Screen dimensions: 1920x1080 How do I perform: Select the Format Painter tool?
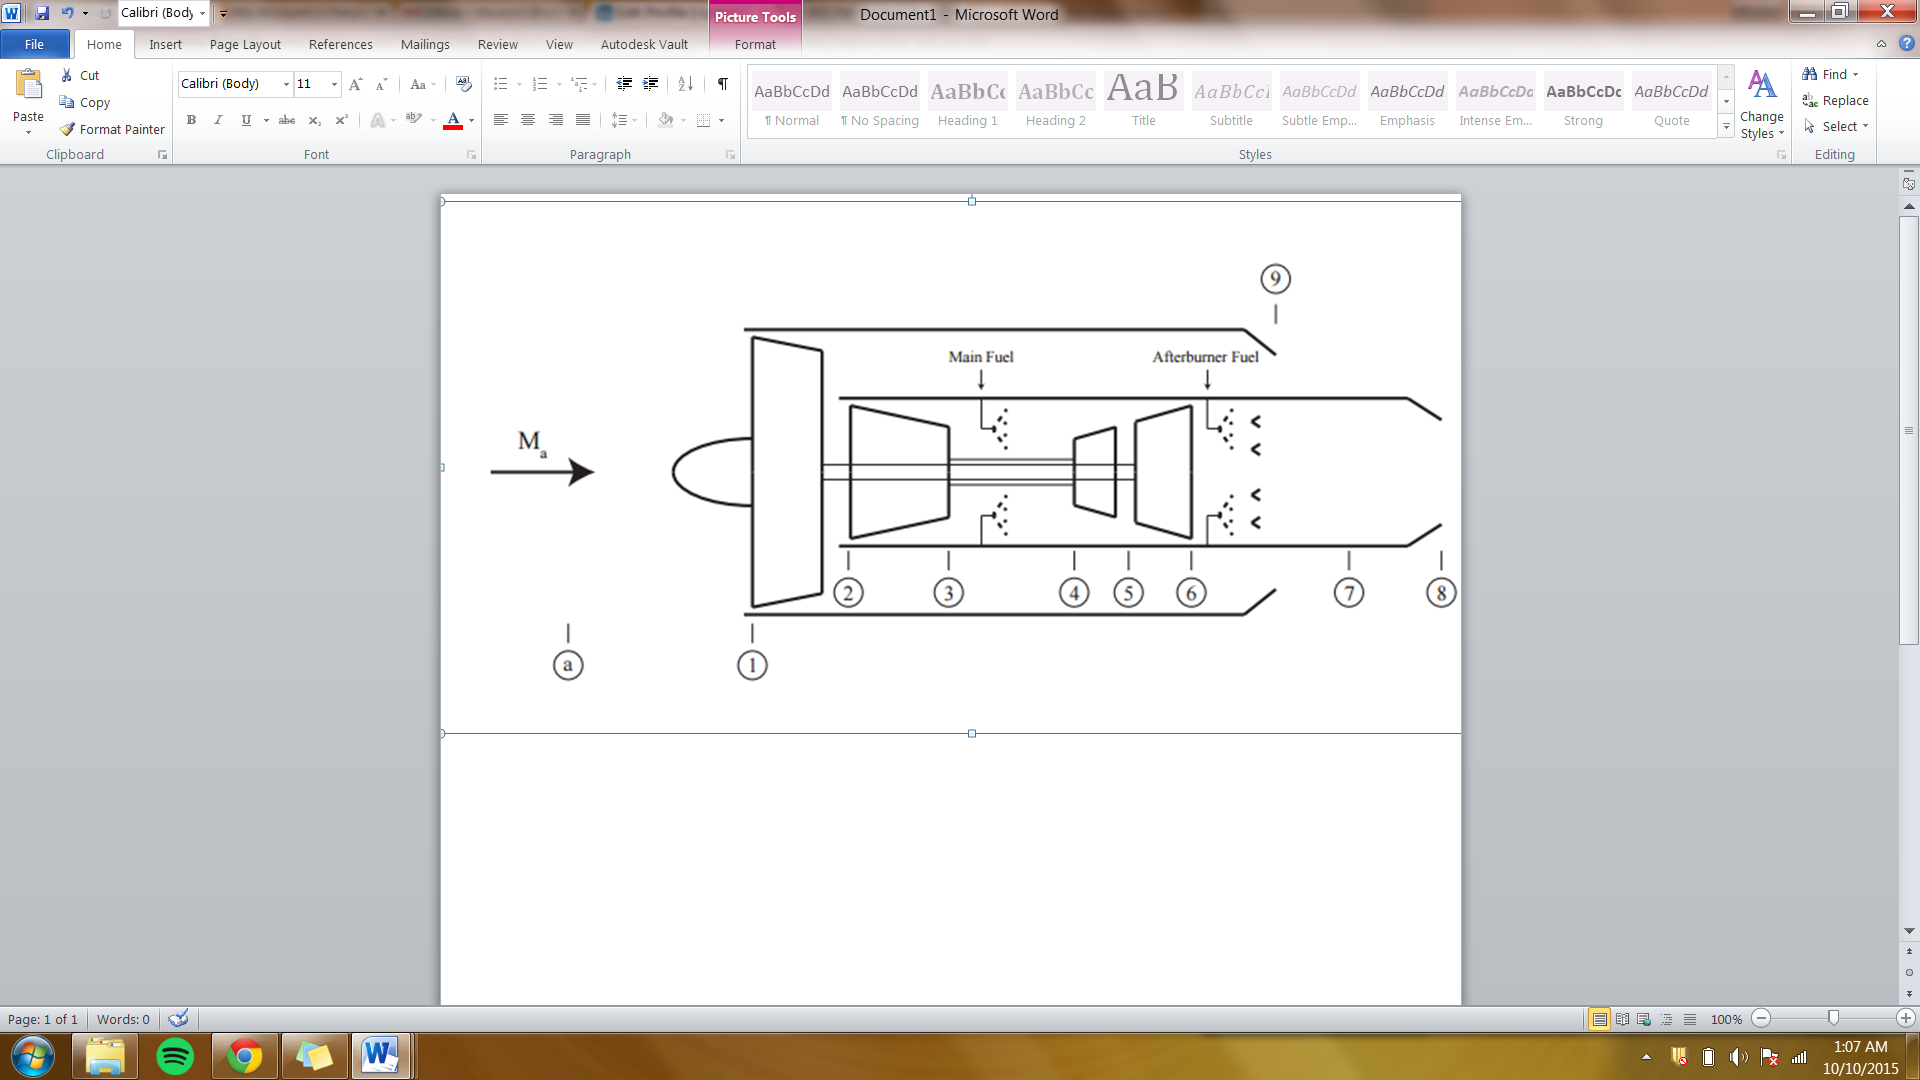[111, 129]
